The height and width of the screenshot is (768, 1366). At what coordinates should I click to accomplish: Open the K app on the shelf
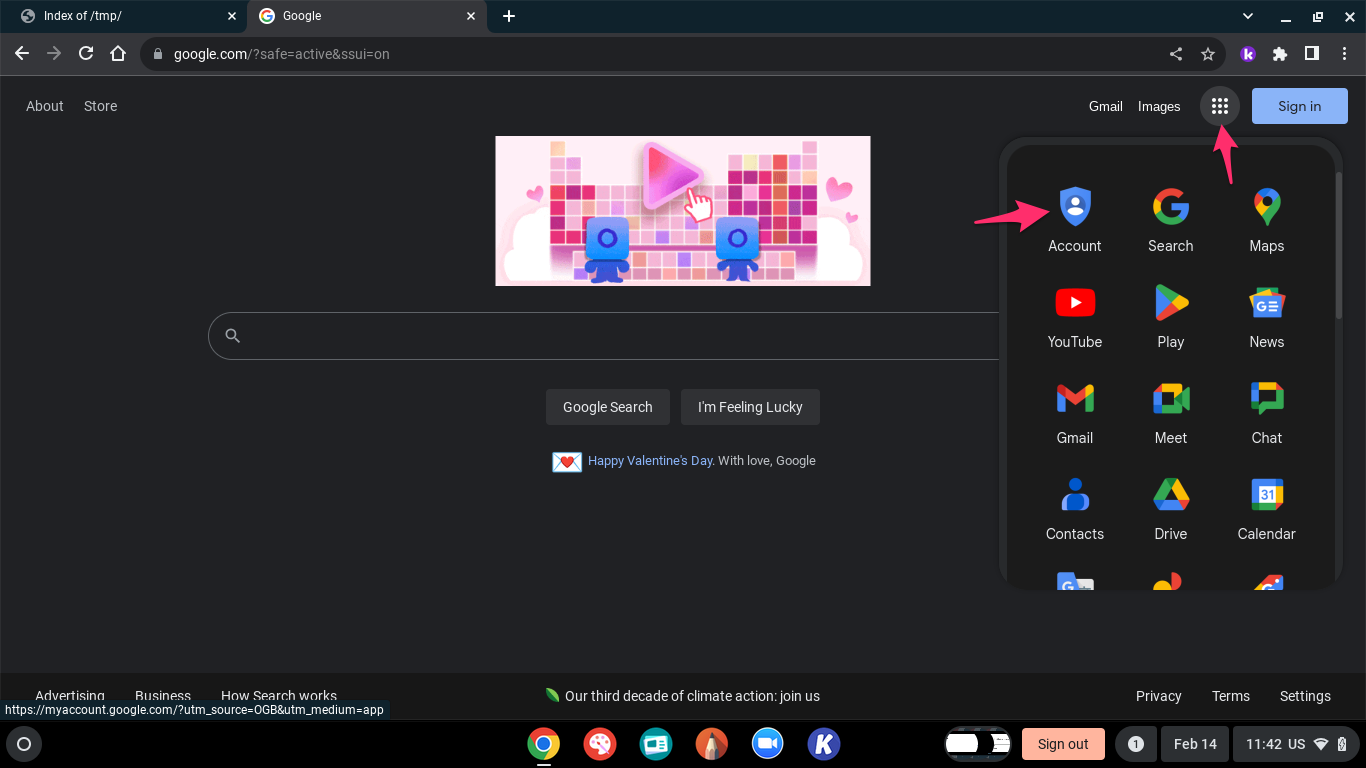(x=823, y=744)
